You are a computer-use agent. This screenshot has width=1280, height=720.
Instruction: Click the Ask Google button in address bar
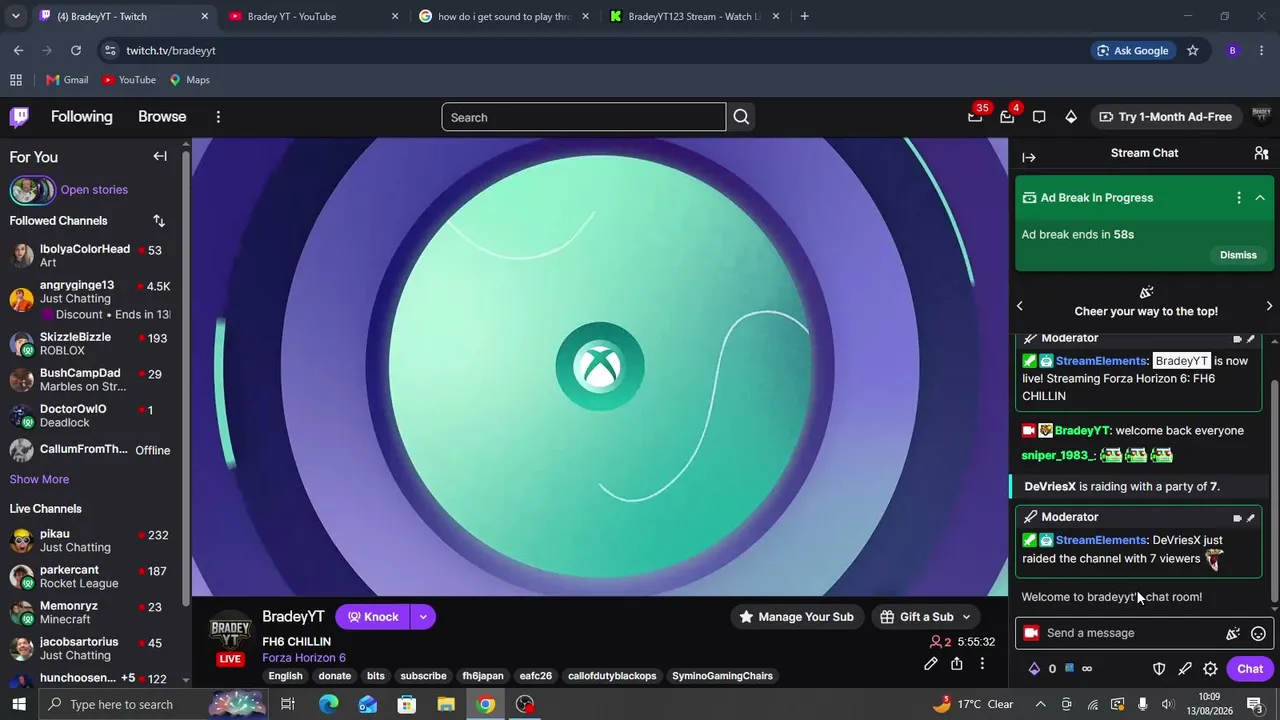(x=1133, y=51)
